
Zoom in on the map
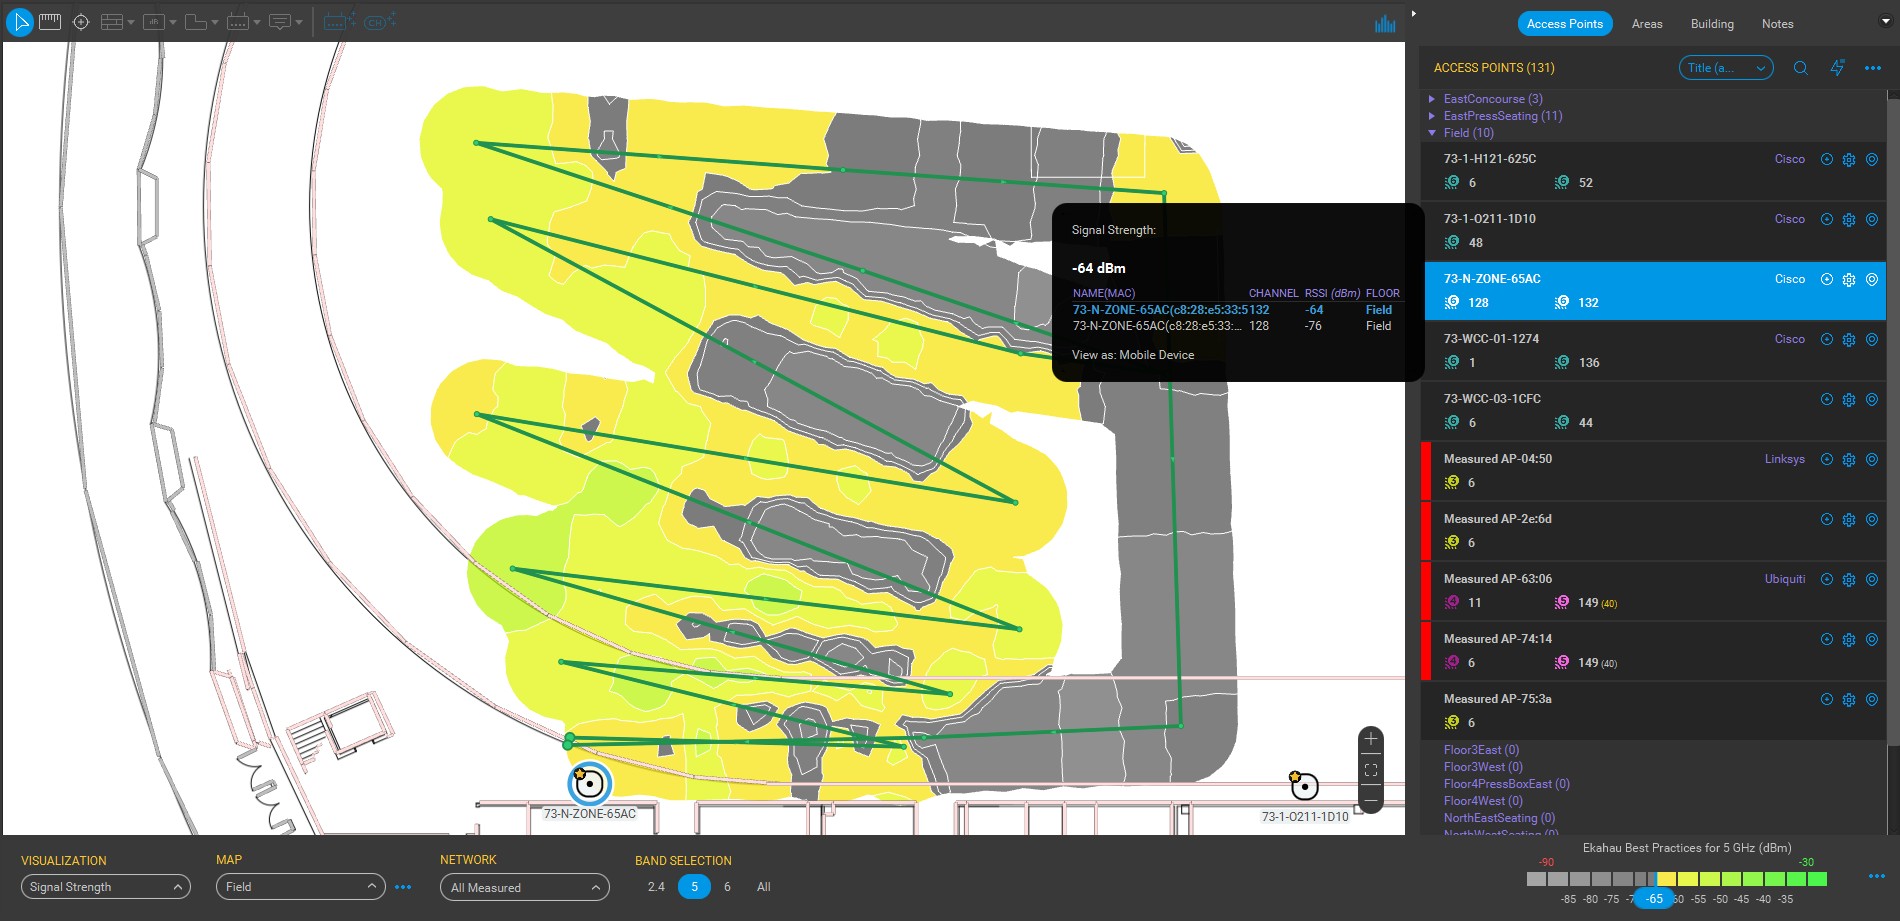pyautogui.click(x=1371, y=740)
